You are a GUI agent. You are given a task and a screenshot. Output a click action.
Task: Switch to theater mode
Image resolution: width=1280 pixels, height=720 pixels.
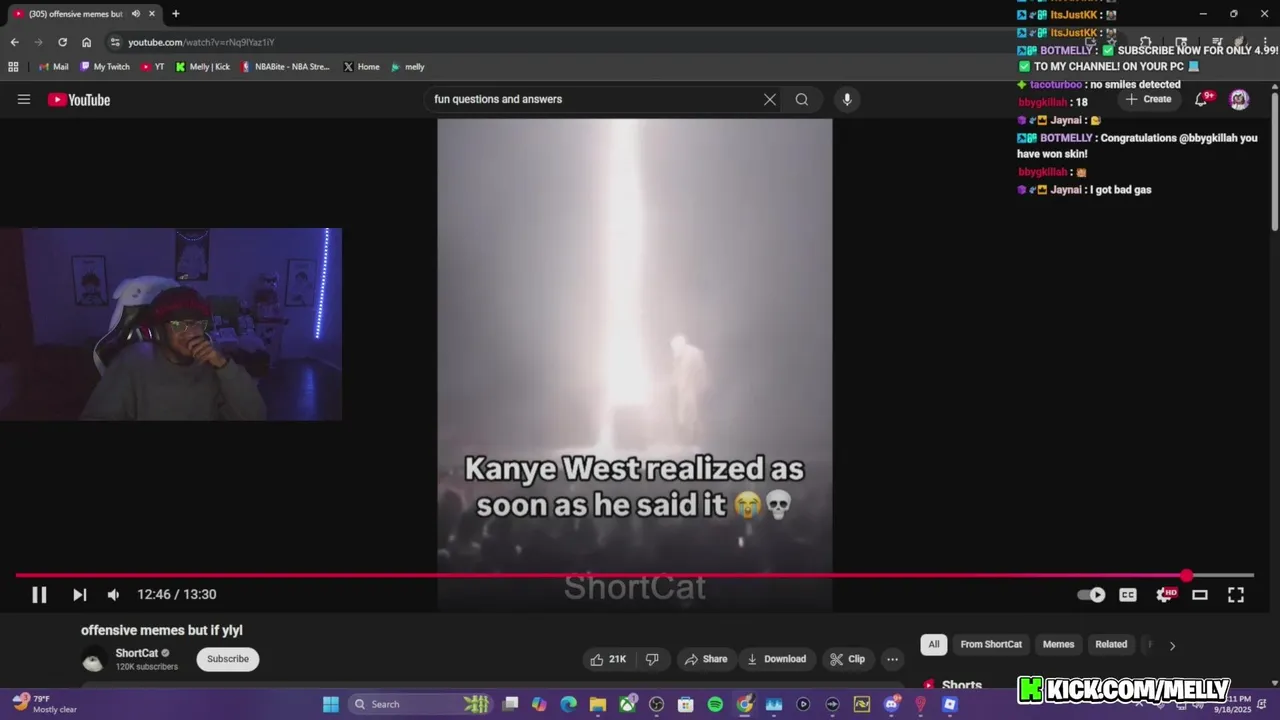(x=1200, y=595)
